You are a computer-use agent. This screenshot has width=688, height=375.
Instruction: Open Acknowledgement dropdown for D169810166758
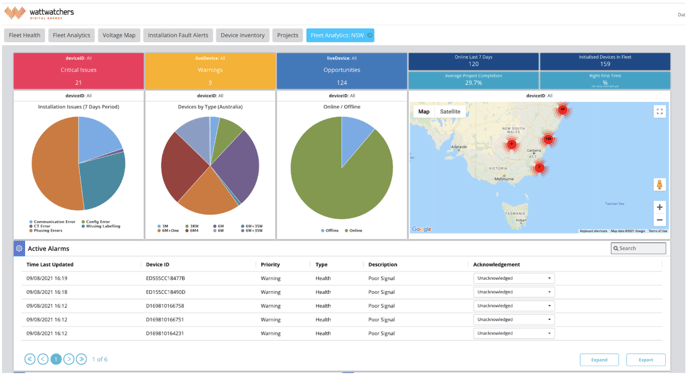[513, 306]
